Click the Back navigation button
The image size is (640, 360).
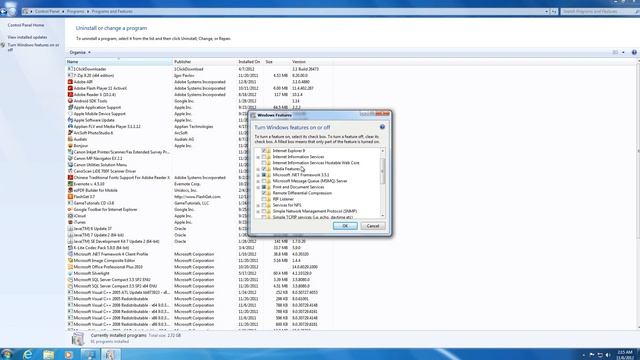4,11
